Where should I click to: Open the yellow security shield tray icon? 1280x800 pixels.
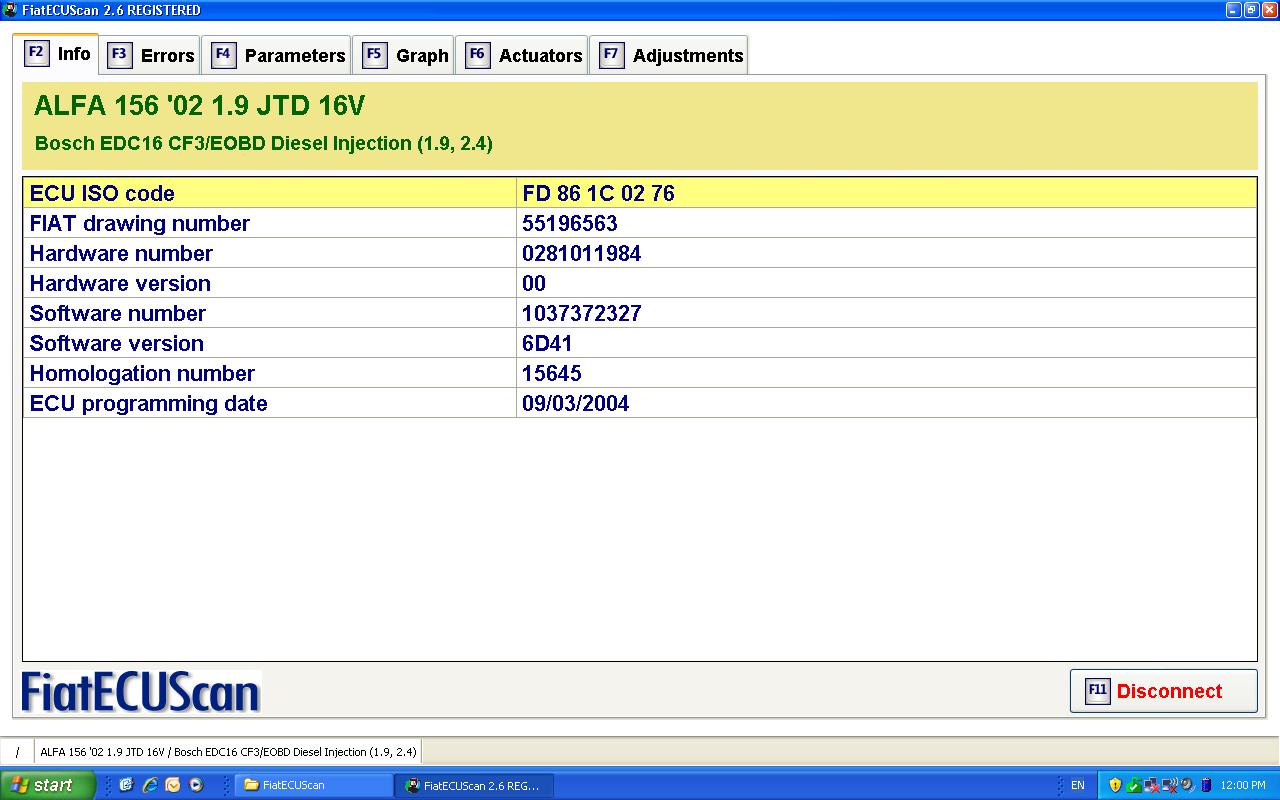click(x=1115, y=785)
